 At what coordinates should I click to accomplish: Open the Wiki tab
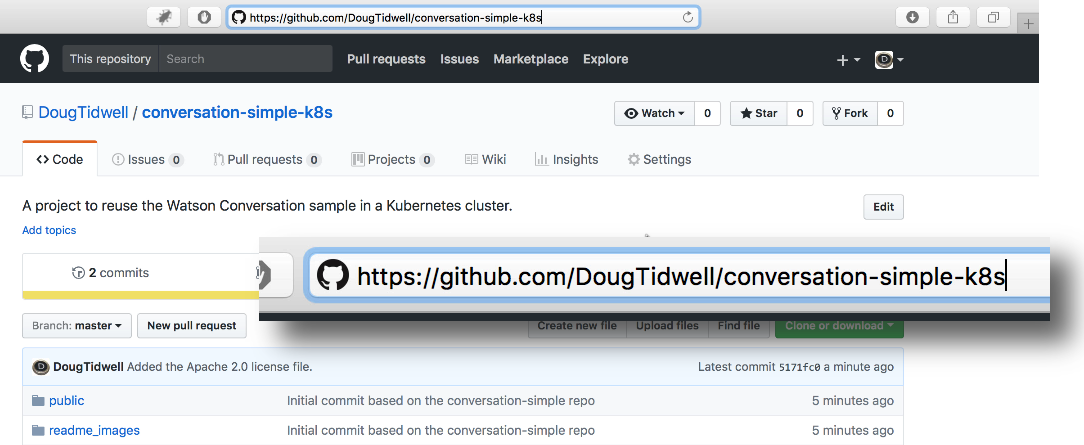(485, 160)
